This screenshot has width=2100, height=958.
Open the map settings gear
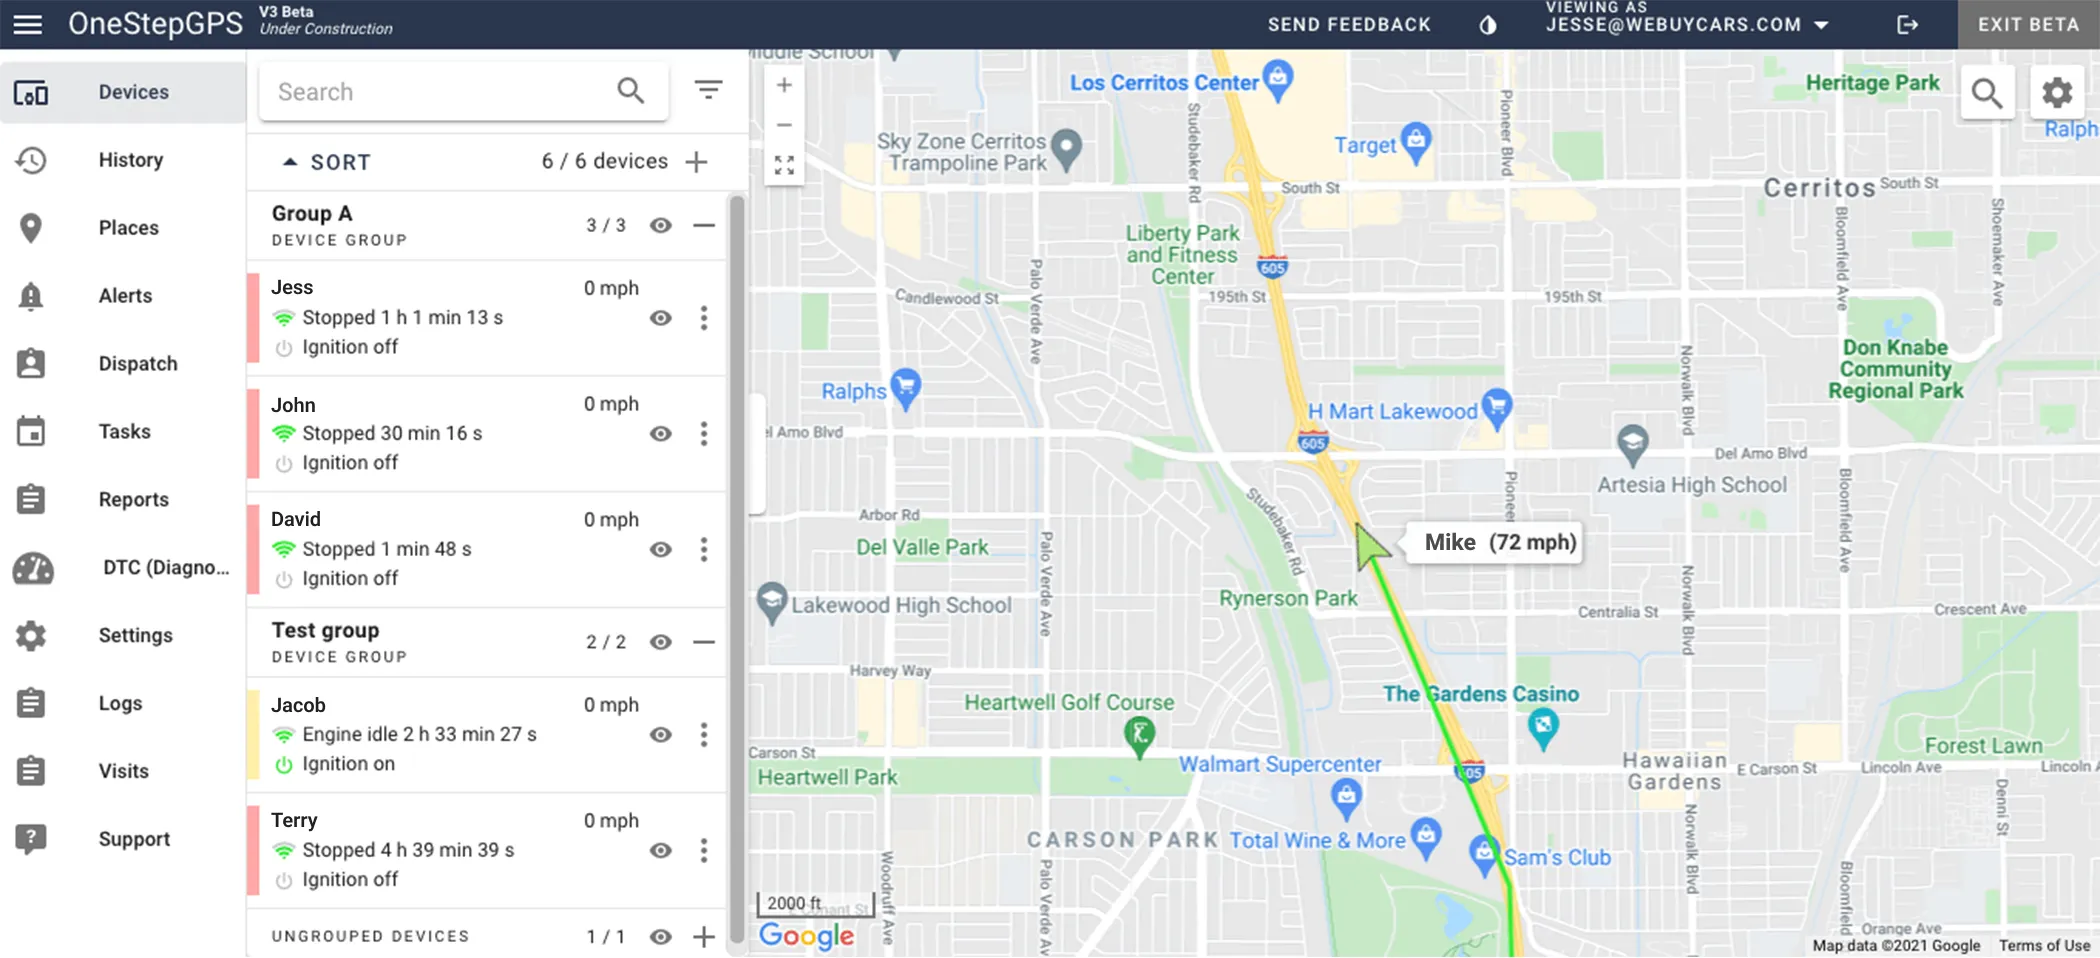click(2057, 92)
